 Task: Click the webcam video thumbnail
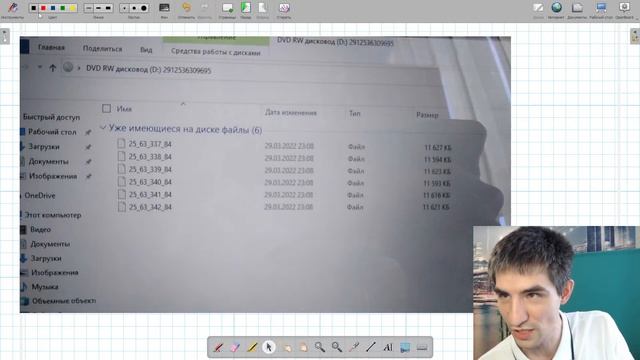tap(556, 293)
